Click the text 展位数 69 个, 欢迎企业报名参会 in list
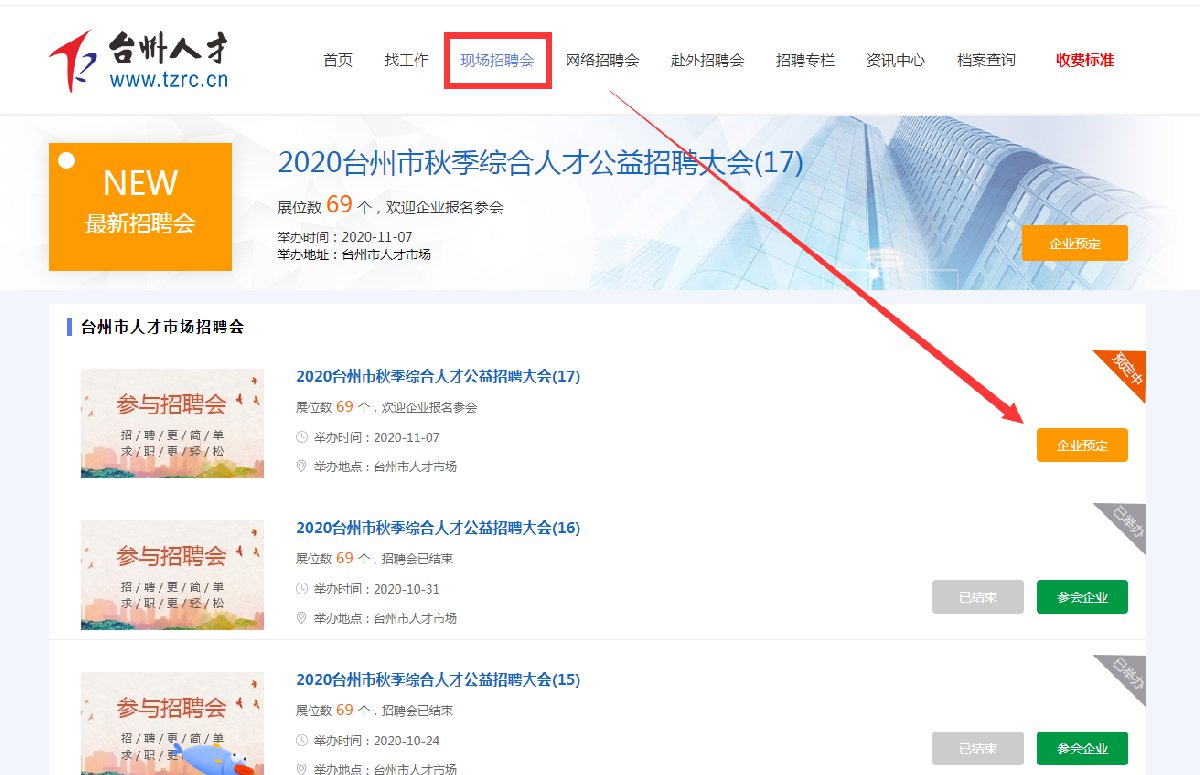This screenshot has height=775, width=1200. click(x=387, y=407)
